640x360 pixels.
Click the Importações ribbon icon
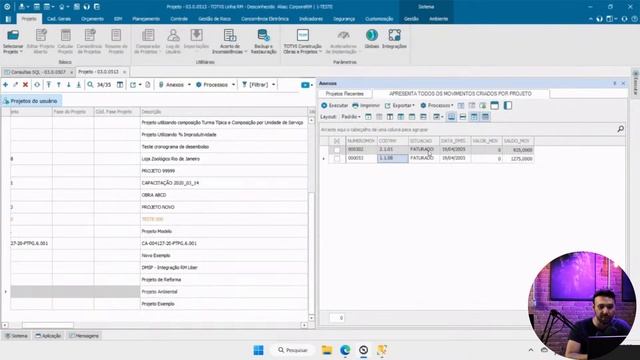(196, 39)
